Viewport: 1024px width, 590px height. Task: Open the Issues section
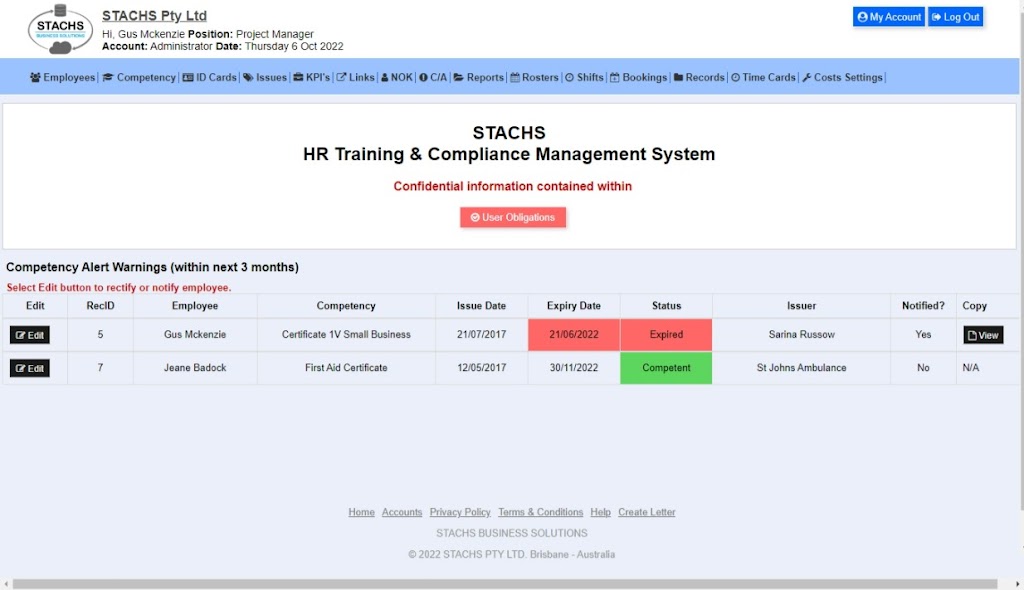[264, 77]
